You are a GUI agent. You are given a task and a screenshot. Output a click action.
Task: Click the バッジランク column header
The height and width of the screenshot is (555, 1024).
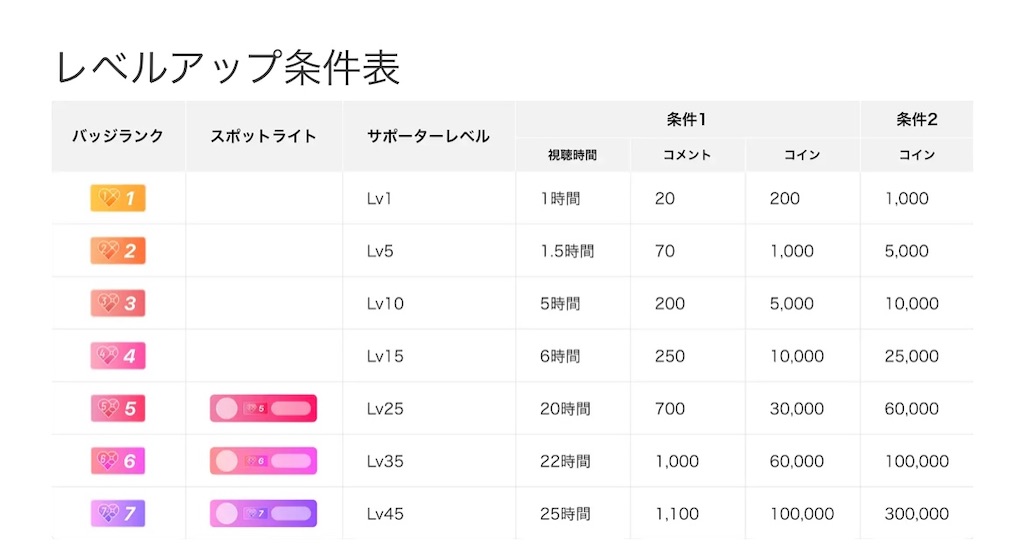(x=118, y=136)
